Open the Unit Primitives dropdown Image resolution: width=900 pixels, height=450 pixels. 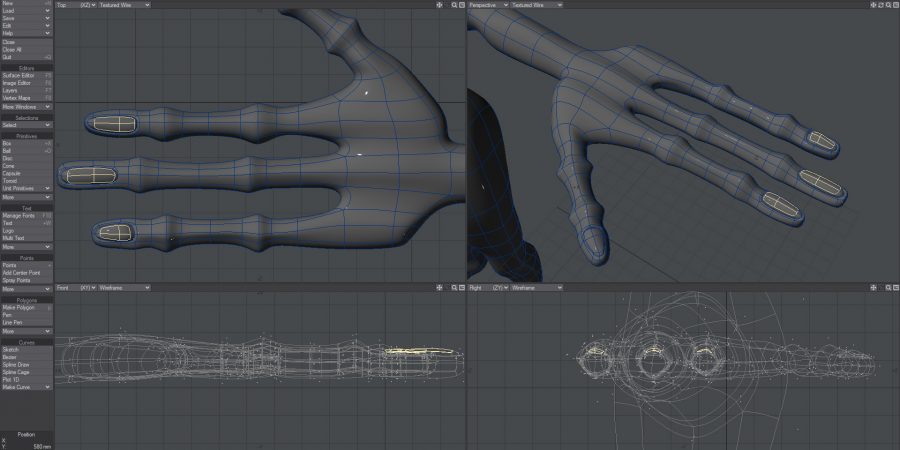[26, 188]
